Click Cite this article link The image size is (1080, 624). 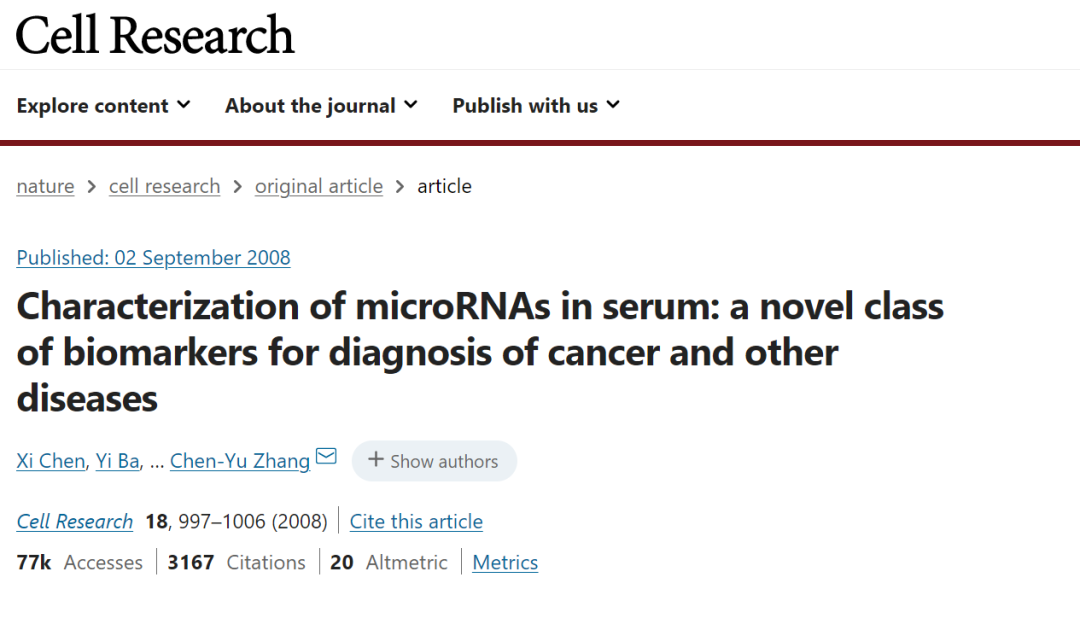tap(416, 521)
